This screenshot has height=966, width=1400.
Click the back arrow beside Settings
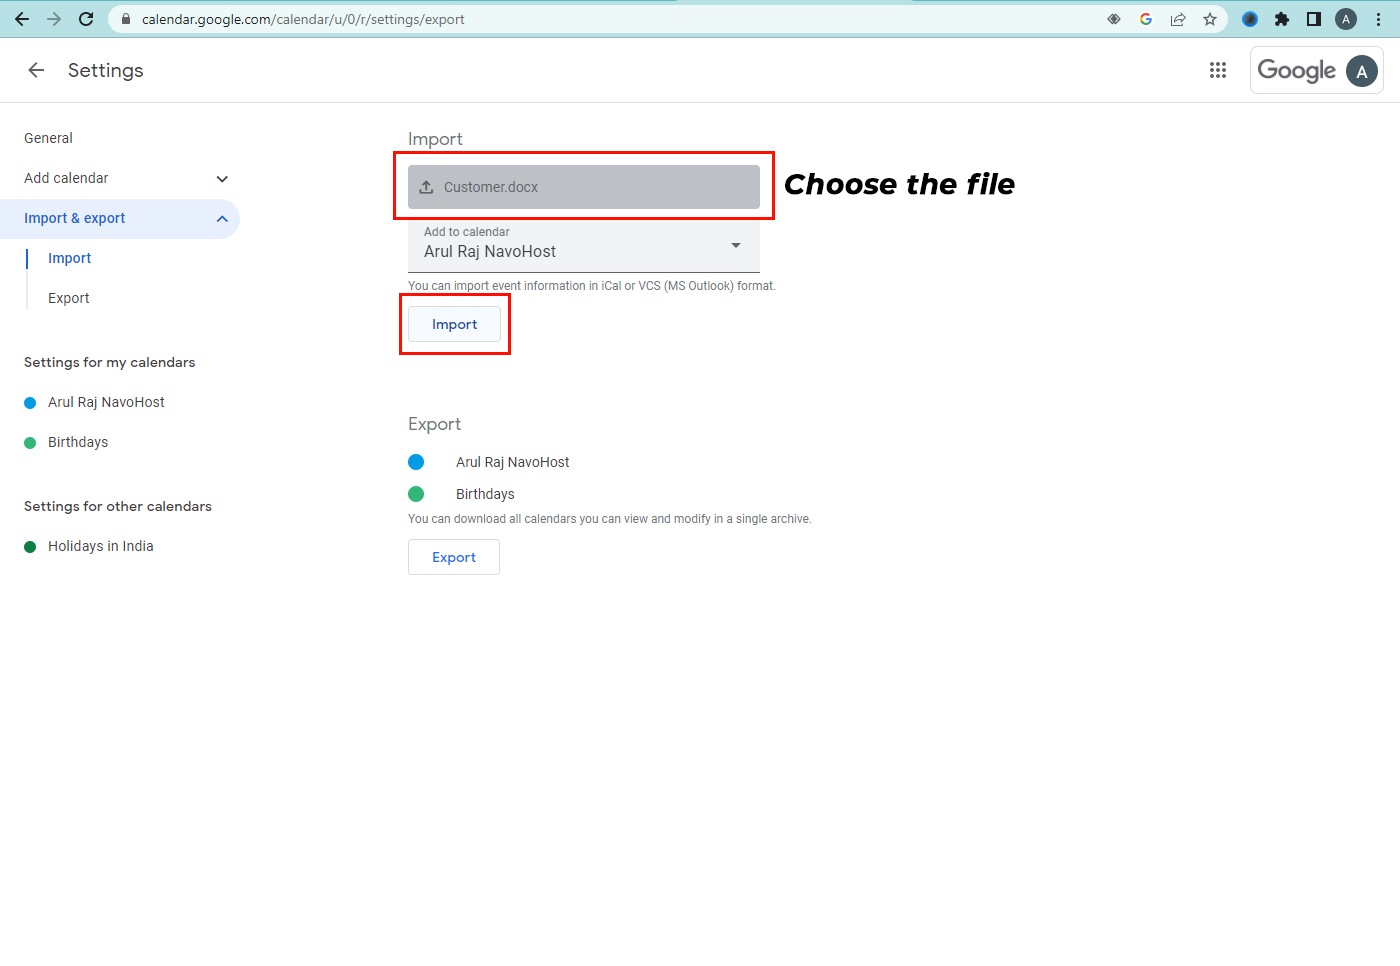pyautogui.click(x=36, y=70)
